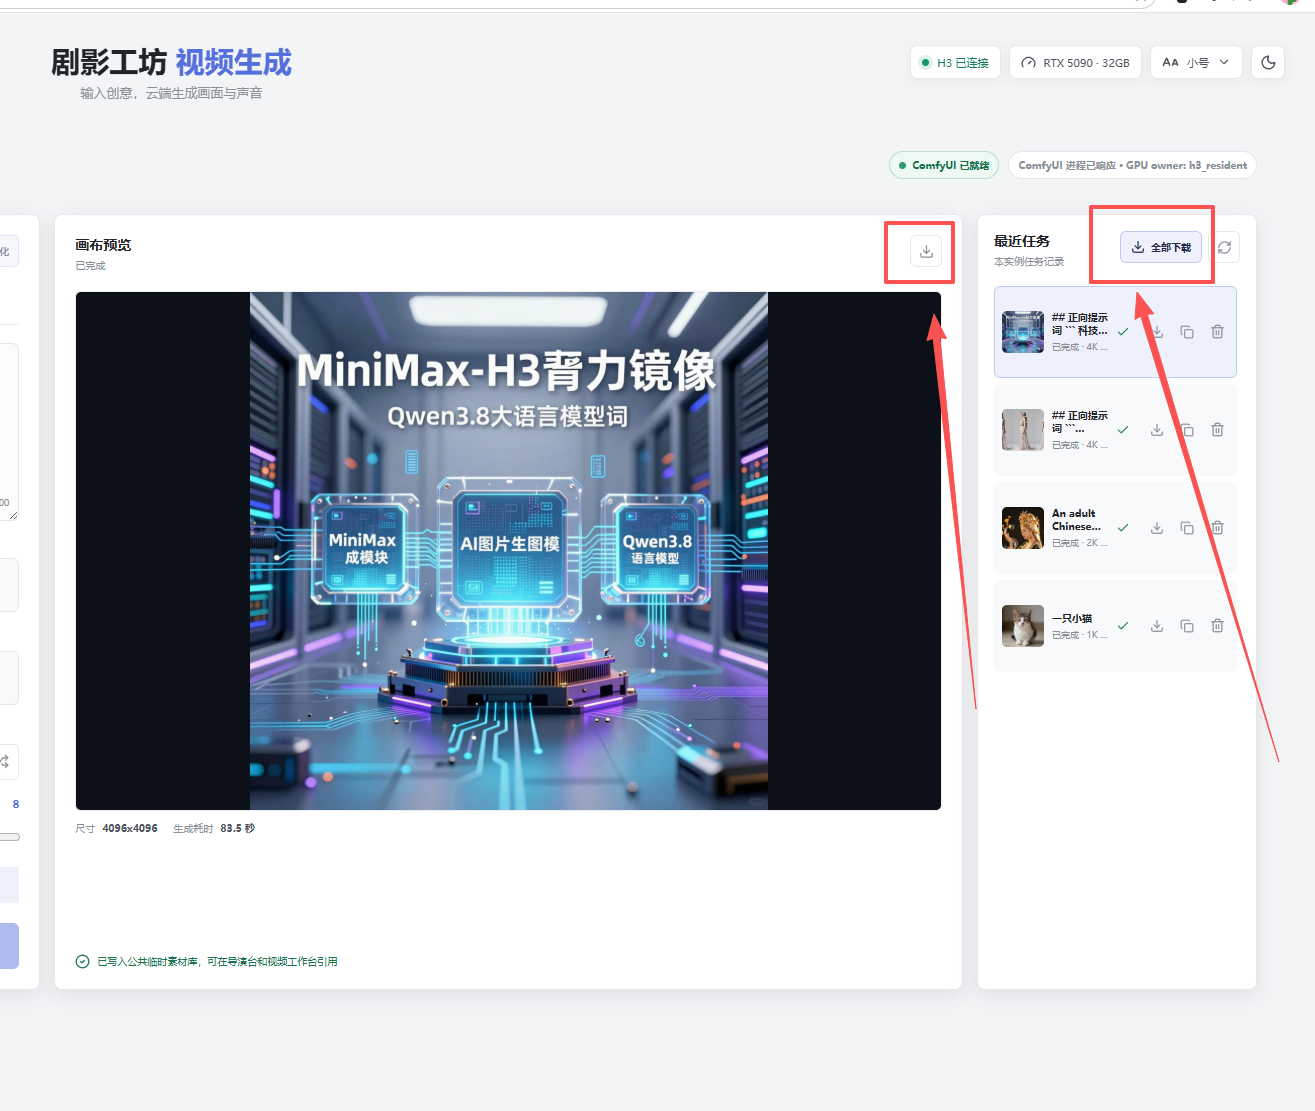Select the An adult Chinese... task title
This screenshot has height=1111, width=1315.
point(1076,520)
